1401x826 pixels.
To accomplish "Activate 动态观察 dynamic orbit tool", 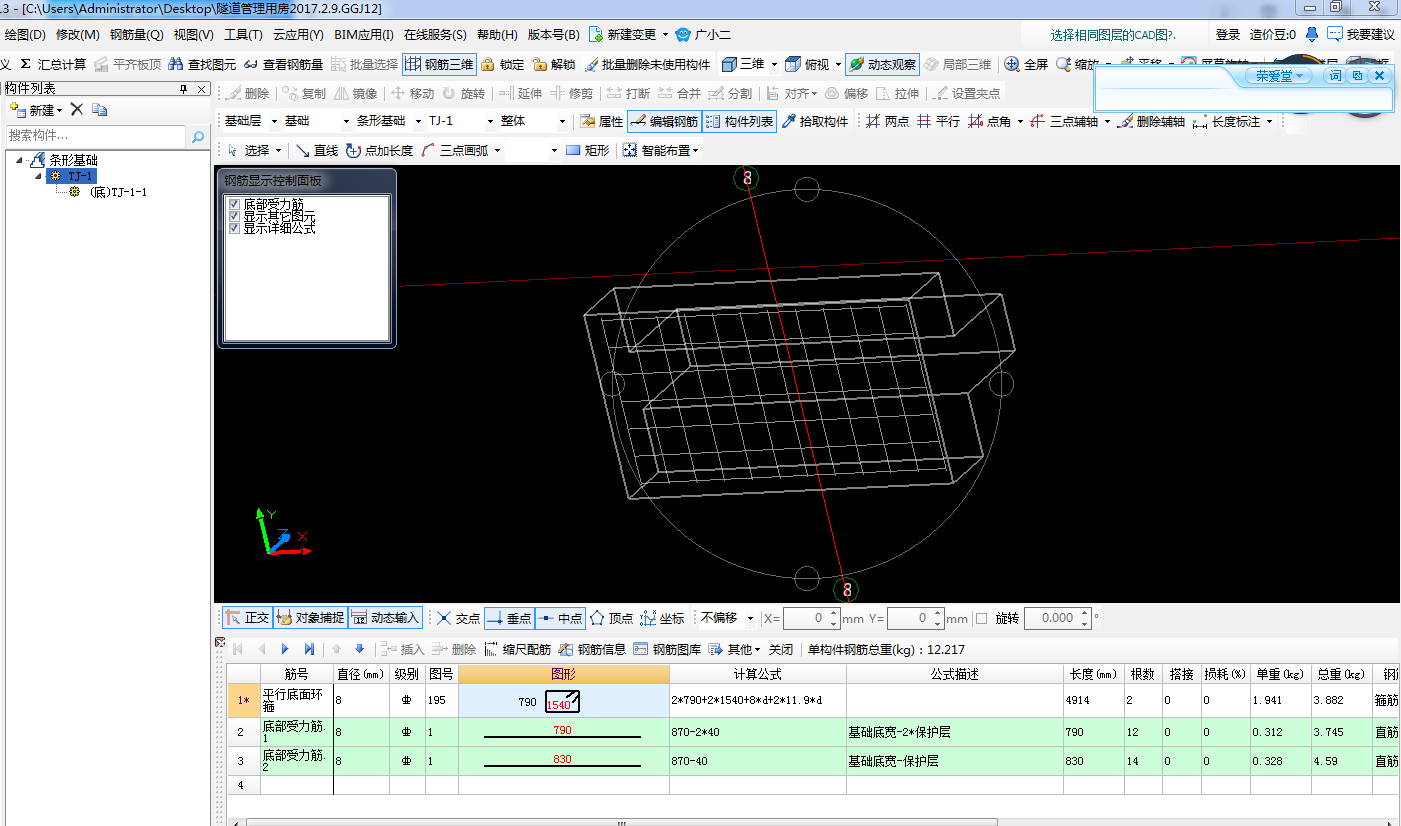I will (x=881, y=64).
